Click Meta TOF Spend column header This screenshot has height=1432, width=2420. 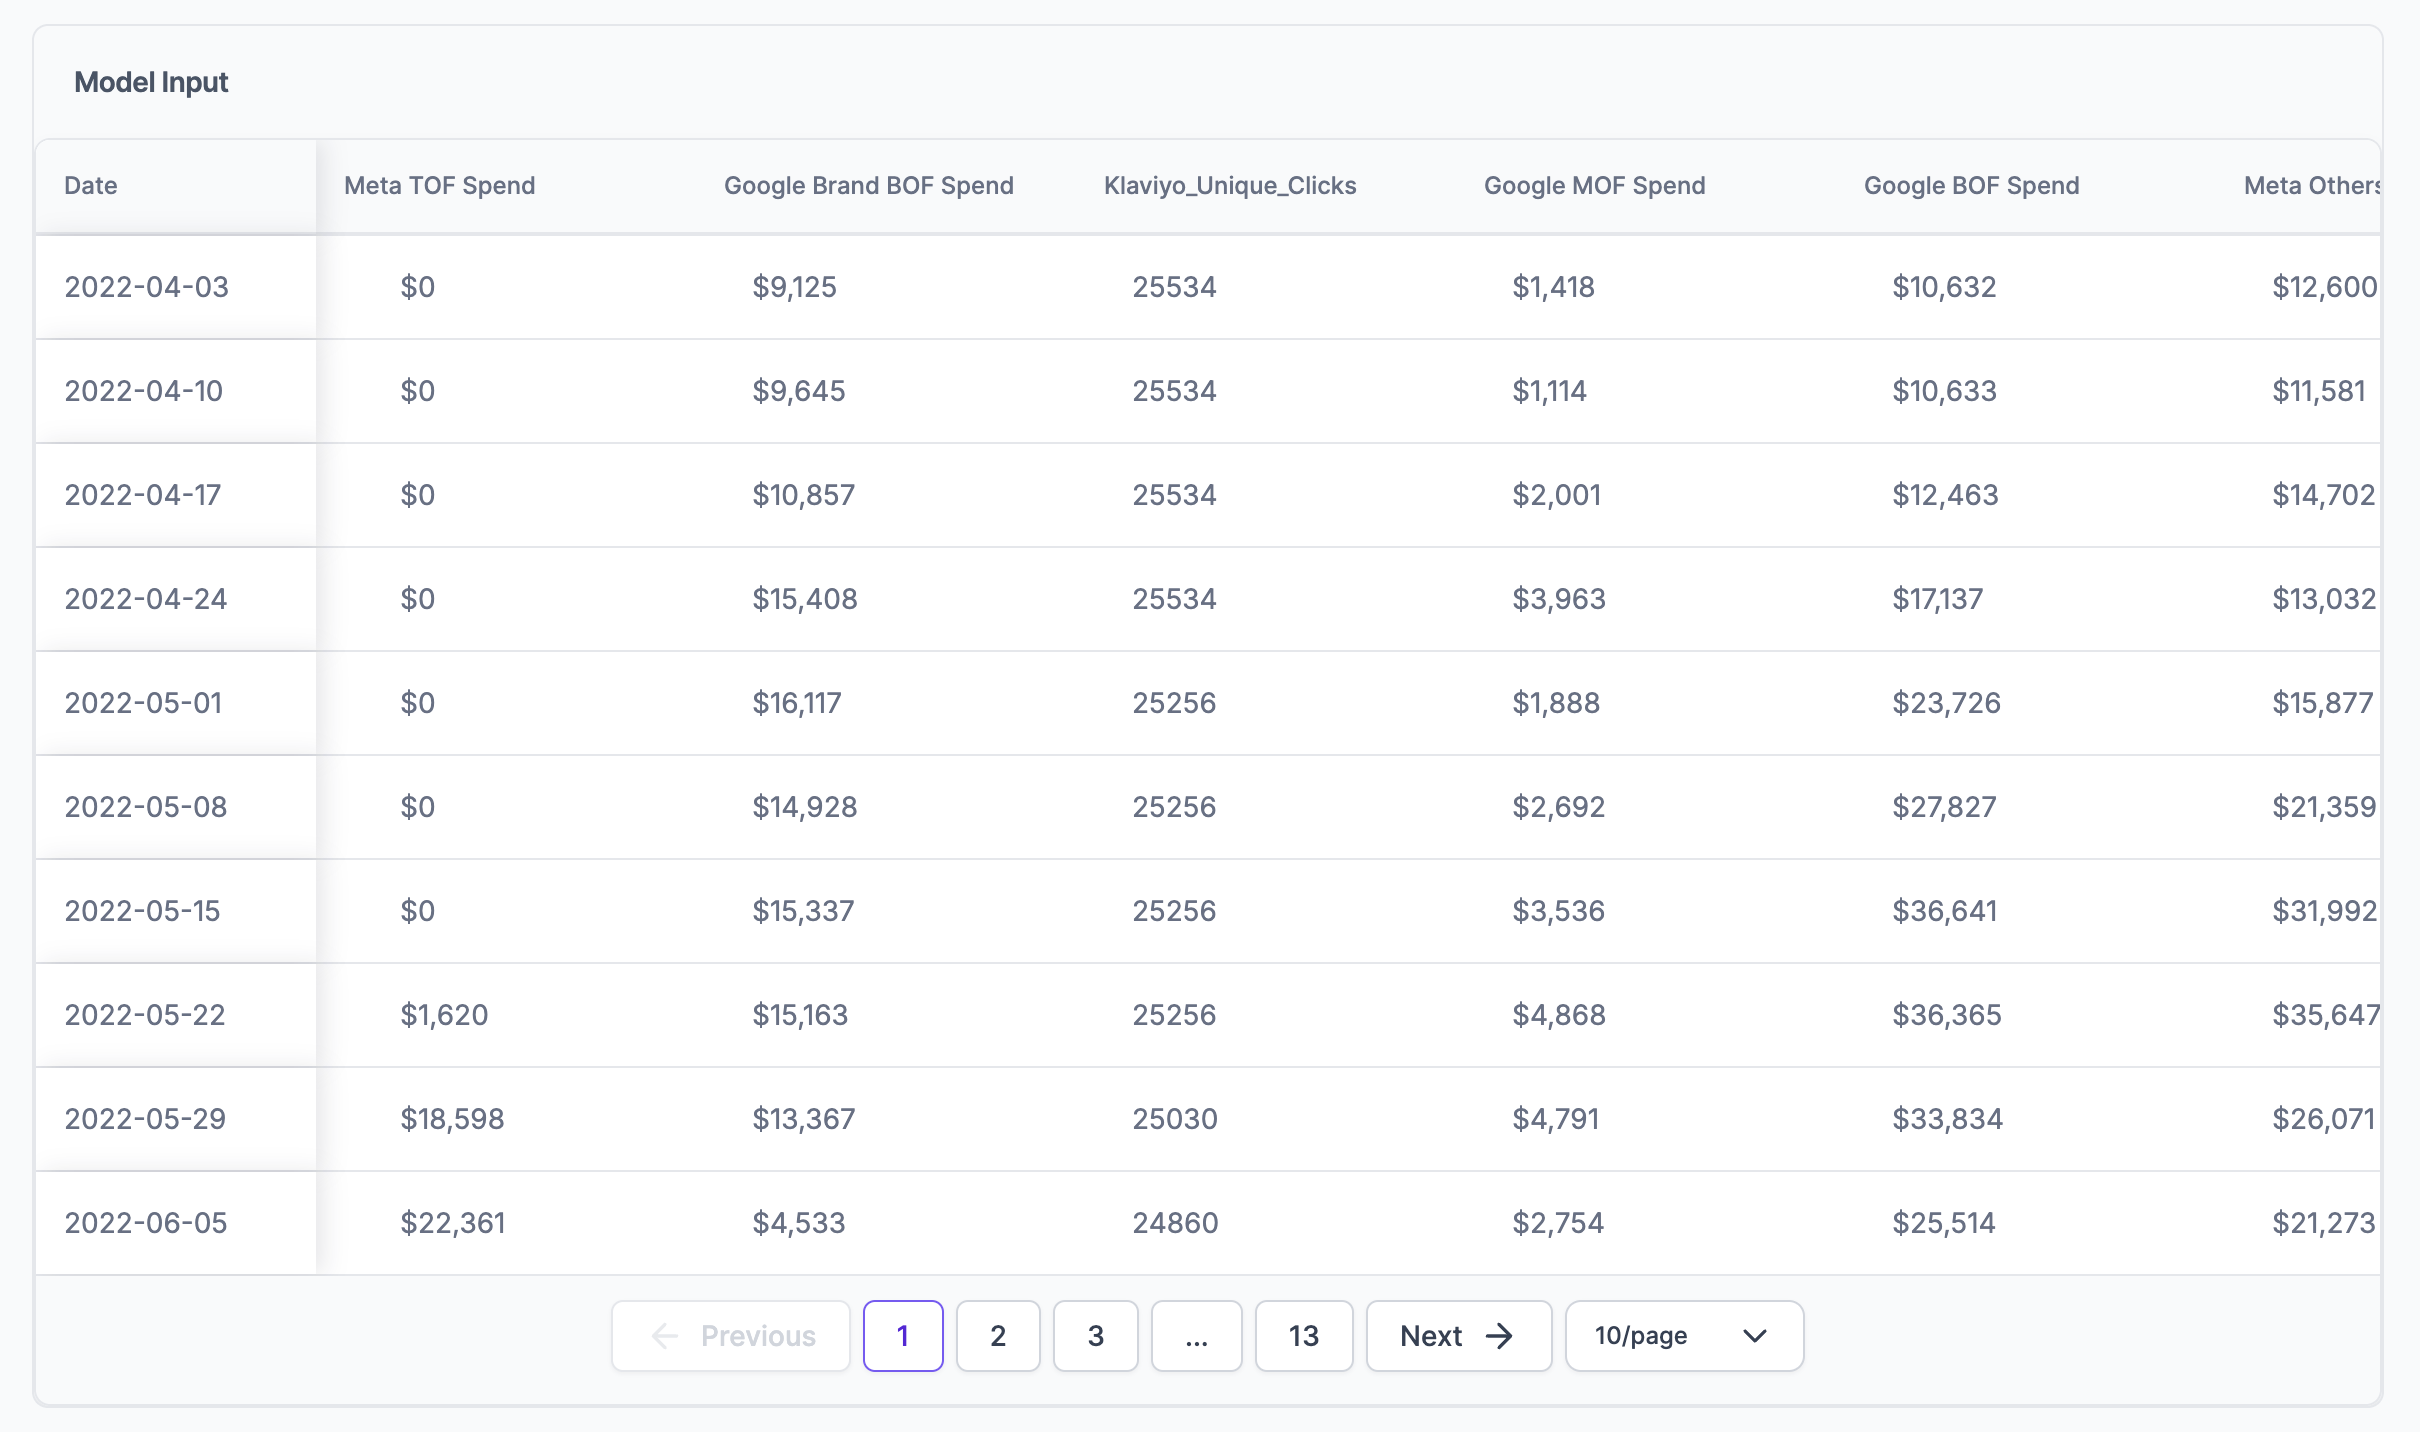439,186
